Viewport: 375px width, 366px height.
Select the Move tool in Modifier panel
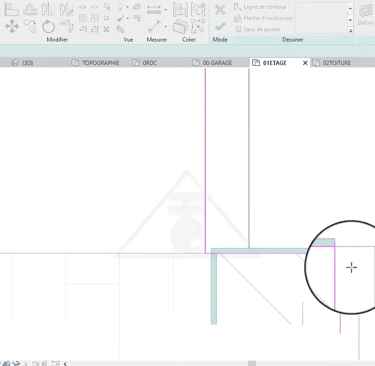(12, 26)
